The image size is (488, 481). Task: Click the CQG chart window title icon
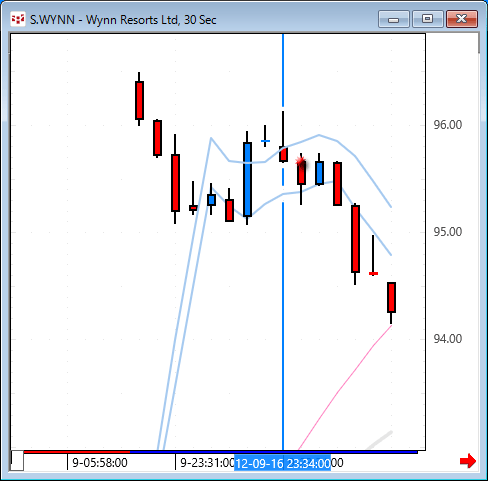tap(18, 20)
